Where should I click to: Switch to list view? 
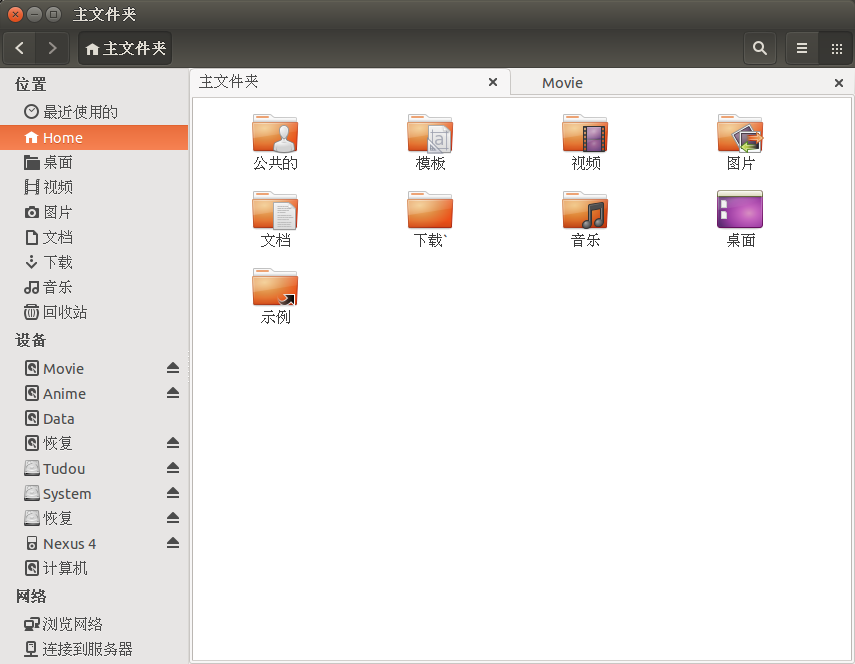point(802,48)
